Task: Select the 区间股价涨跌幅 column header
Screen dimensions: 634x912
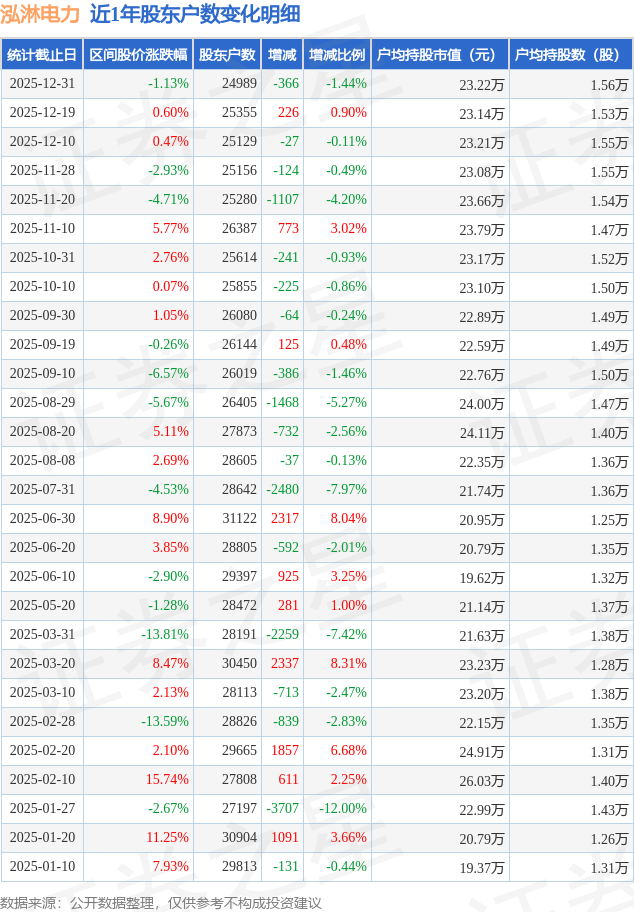Action: tap(138, 55)
